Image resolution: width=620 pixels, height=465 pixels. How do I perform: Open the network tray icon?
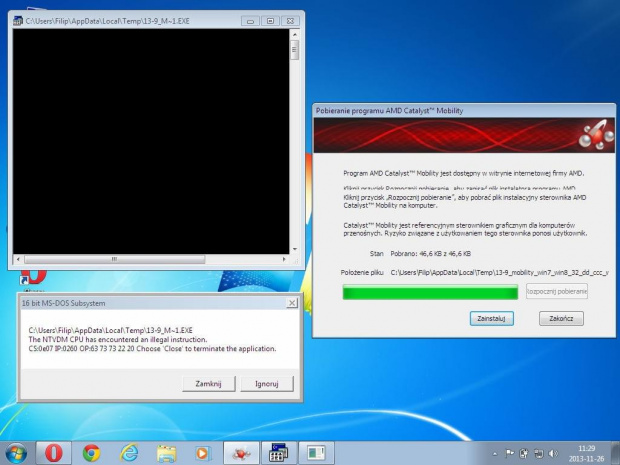pyautogui.click(x=539, y=454)
